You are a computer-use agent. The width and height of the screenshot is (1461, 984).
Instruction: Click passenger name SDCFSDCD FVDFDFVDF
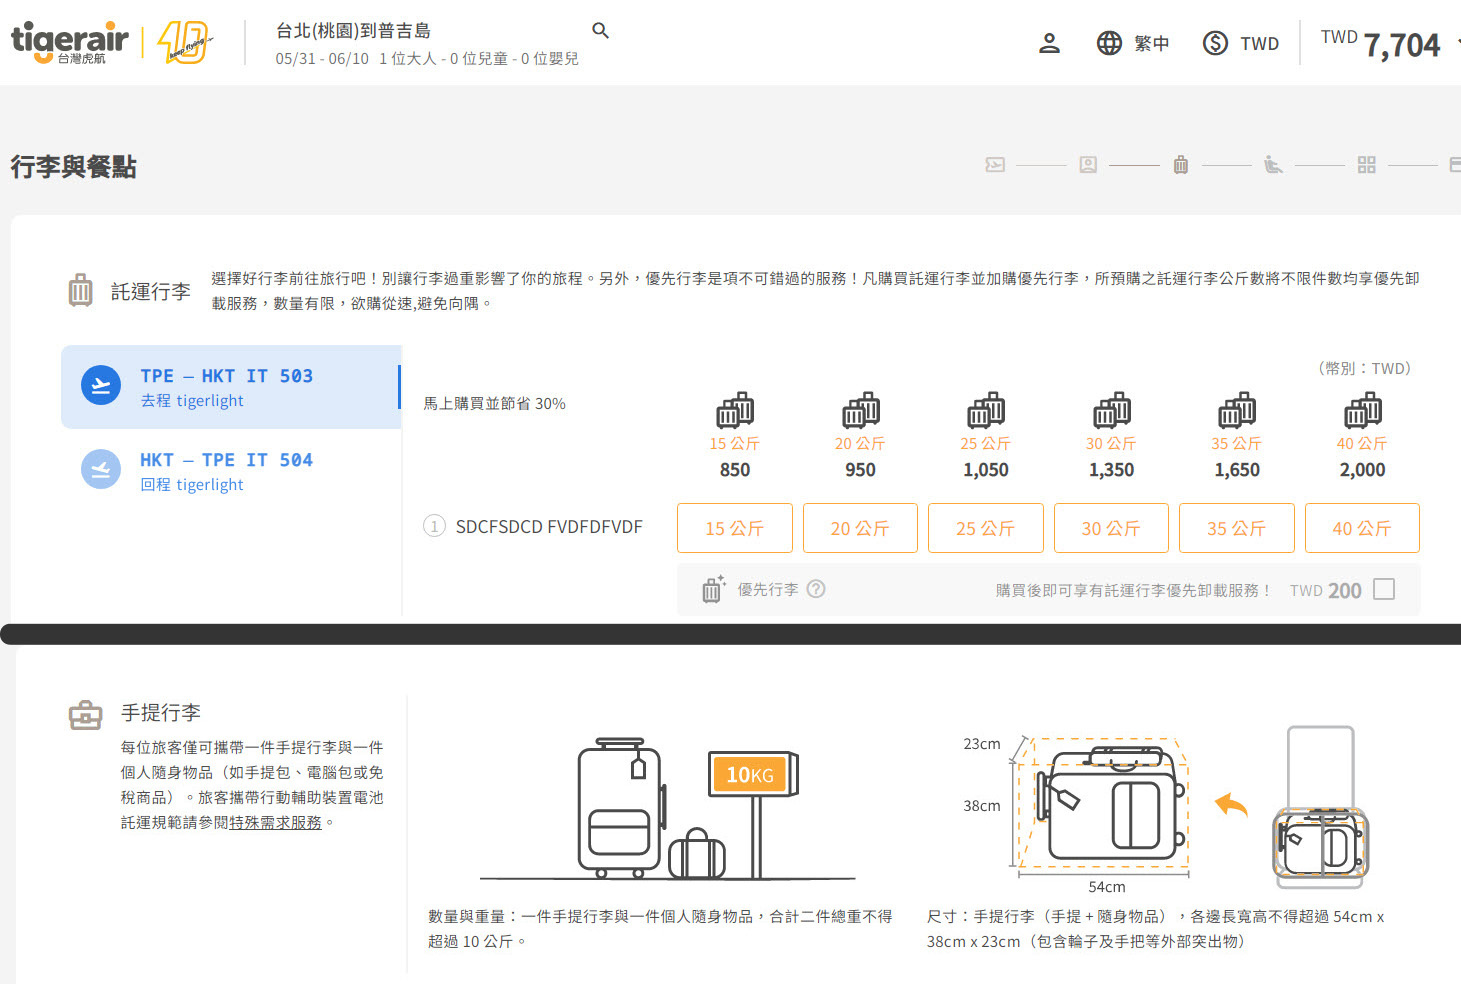[549, 526]
